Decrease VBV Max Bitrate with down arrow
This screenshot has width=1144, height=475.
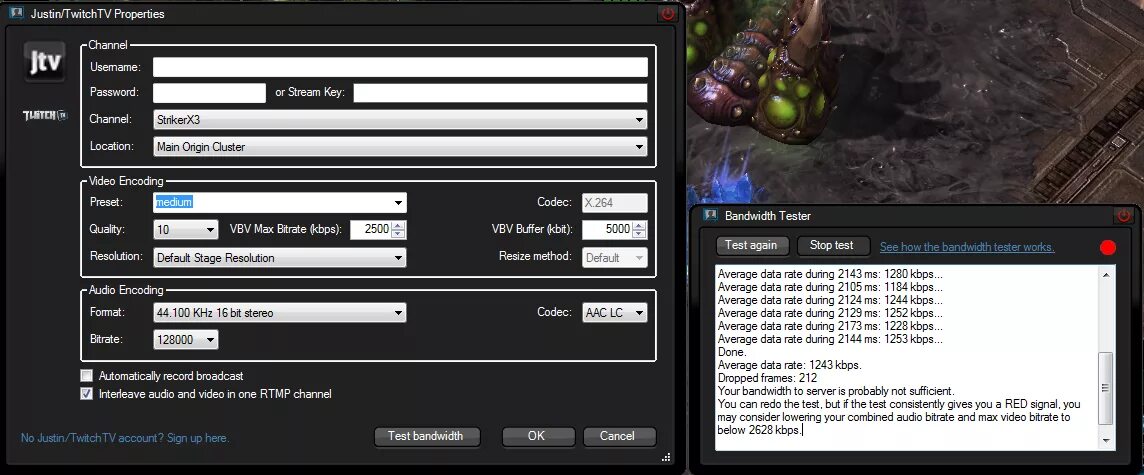pos(398,235)
